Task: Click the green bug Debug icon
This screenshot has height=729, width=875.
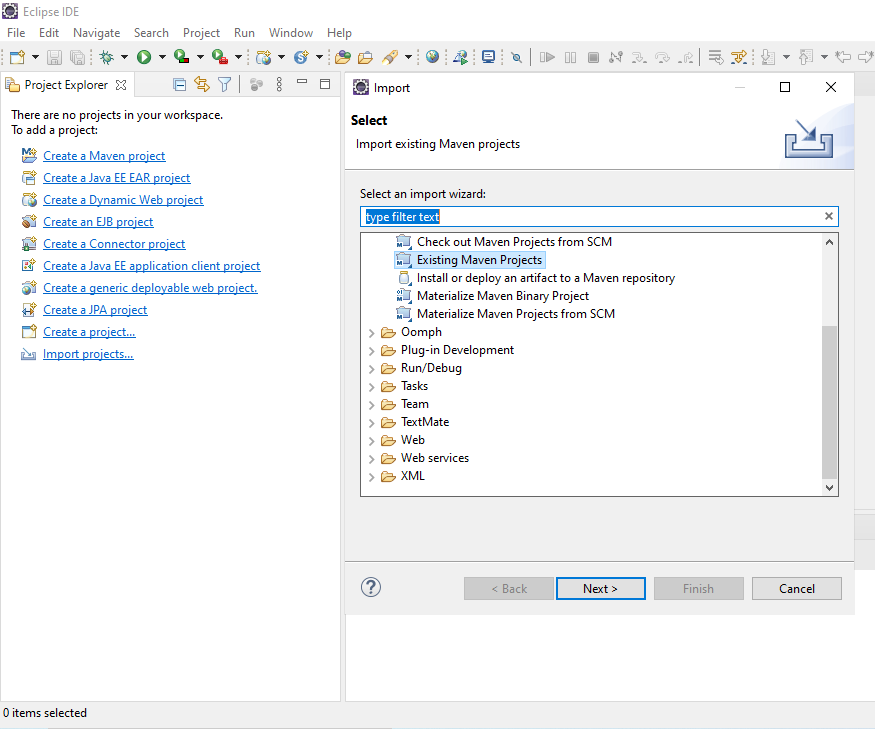Action: (x=106, y=57)
